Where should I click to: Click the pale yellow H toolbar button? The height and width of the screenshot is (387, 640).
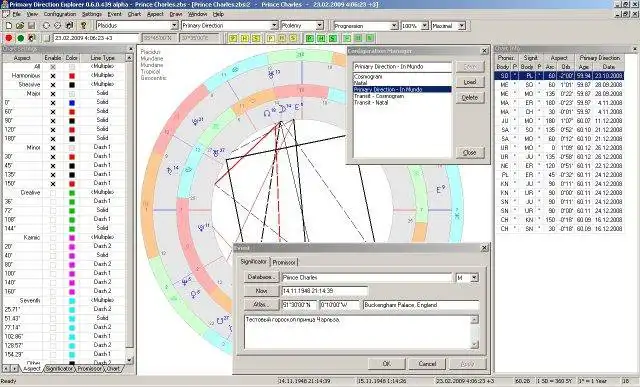coord(282,38)
